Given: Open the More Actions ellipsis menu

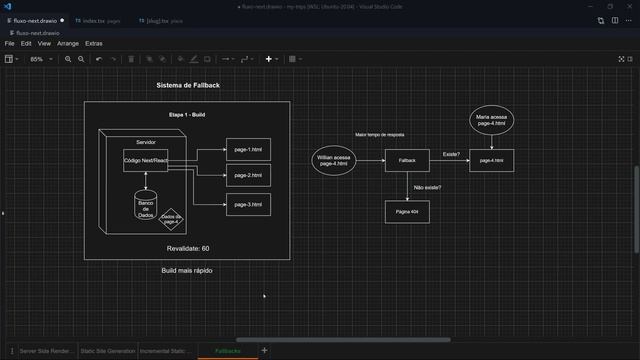Looking at the screenshot, I should (629, 20).
